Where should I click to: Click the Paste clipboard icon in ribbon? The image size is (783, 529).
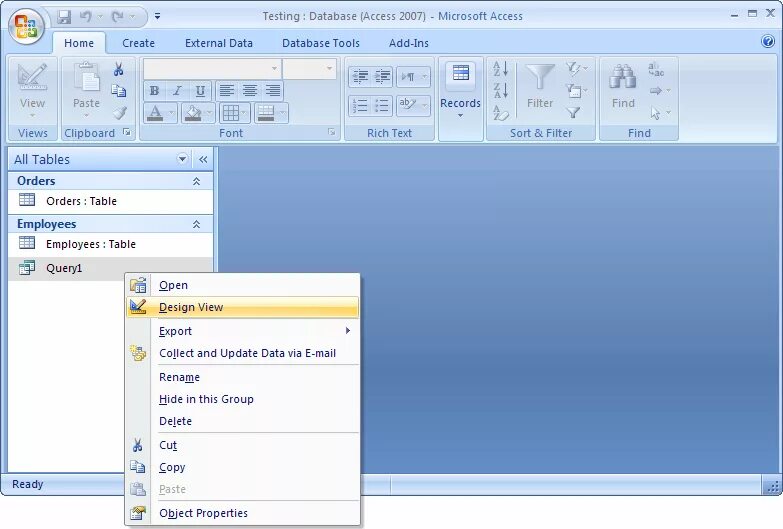click(x=86, y=76)
